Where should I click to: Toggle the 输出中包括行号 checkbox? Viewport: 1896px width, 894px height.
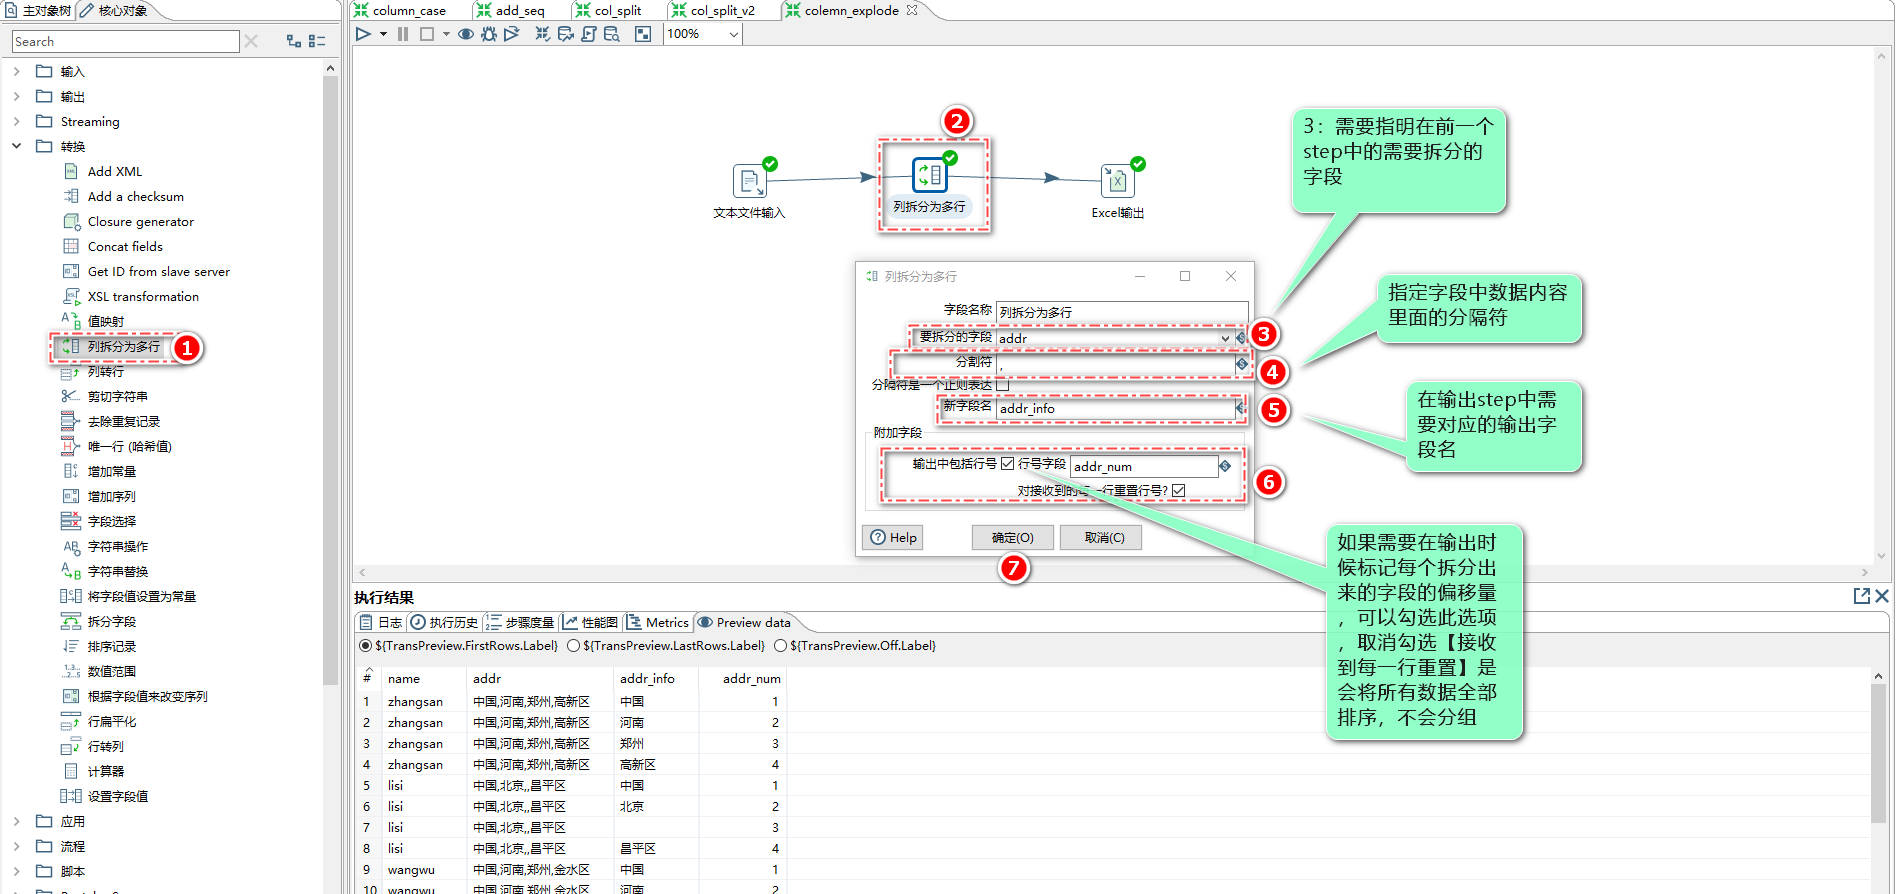(x=1008, y=464)
